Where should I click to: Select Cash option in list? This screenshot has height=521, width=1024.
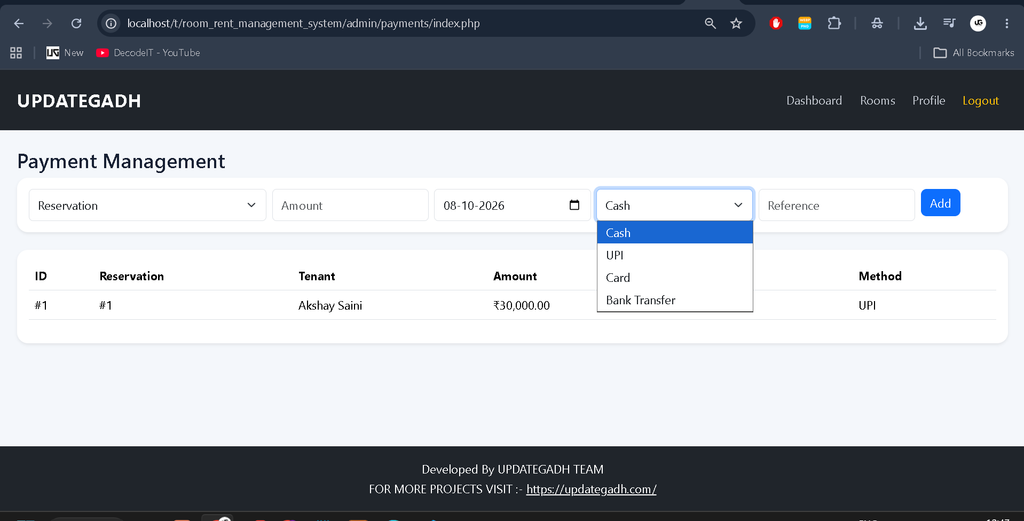point(675,232)
